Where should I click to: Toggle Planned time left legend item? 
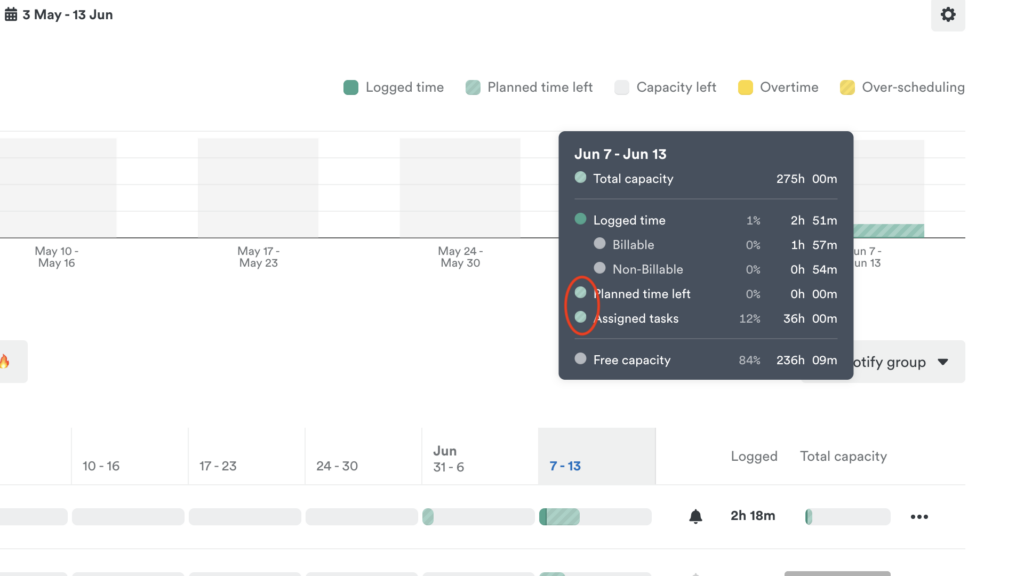click(x=529, y=88)
